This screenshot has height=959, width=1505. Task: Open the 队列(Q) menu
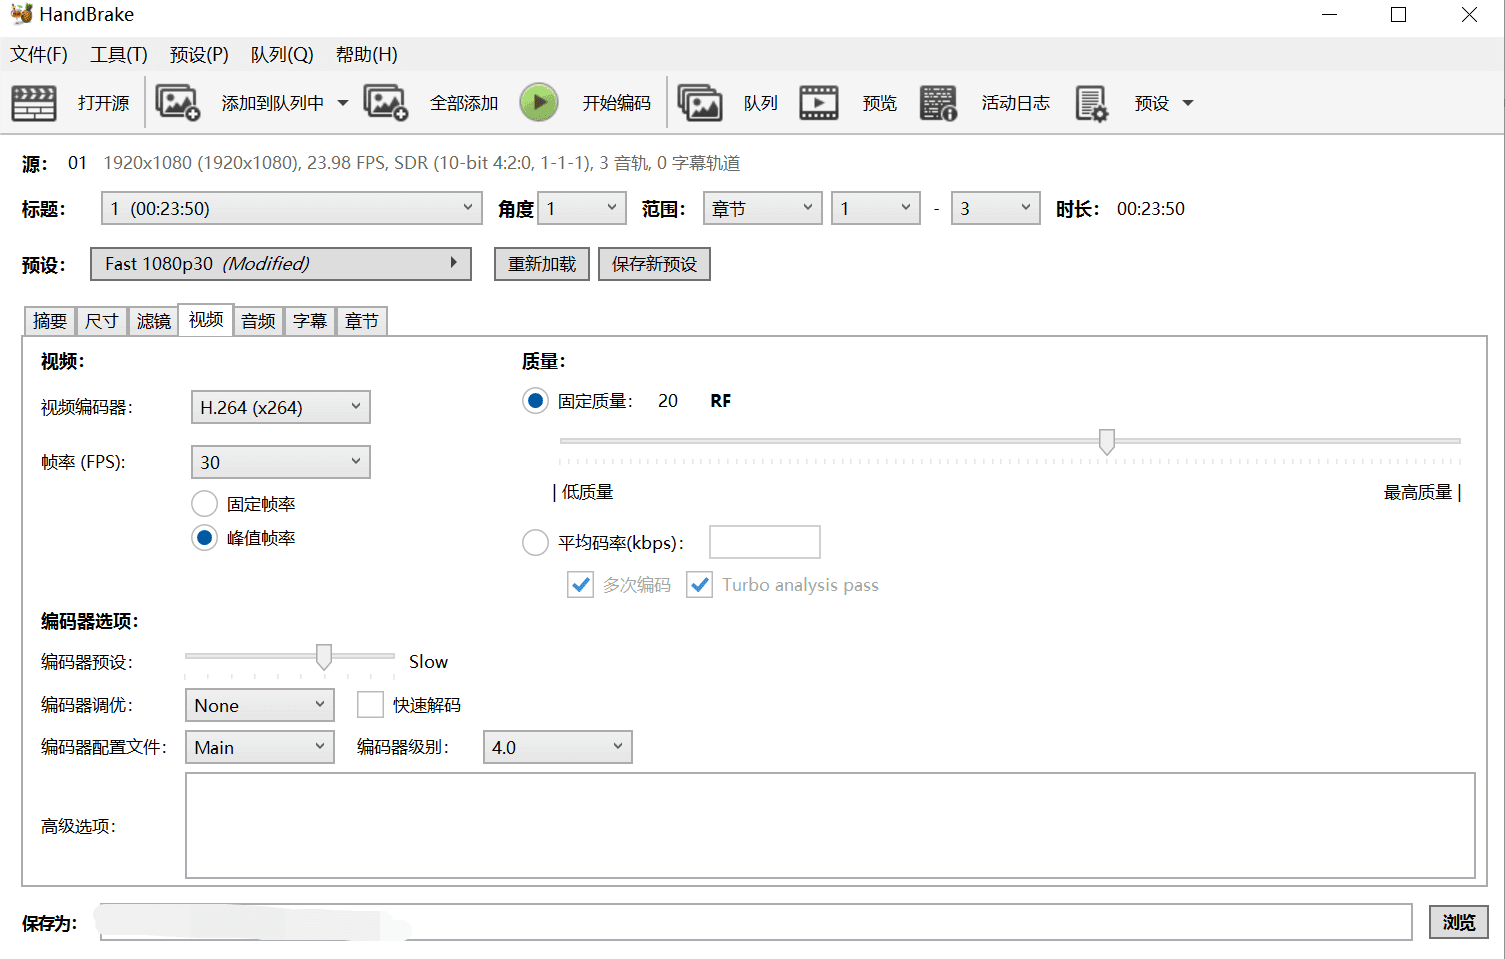tap(282, 54)
